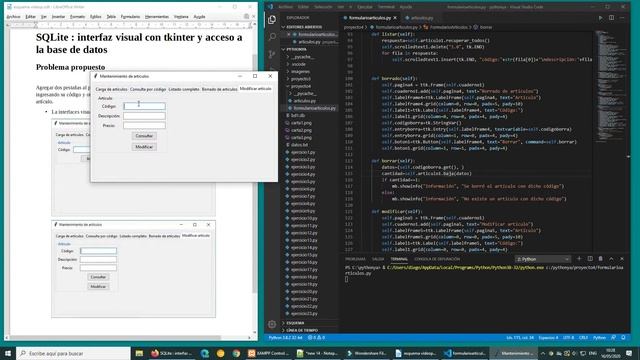Click the UTF-8 encoding in the status bar
Screen dimensions: 640x360
[569, 338]
